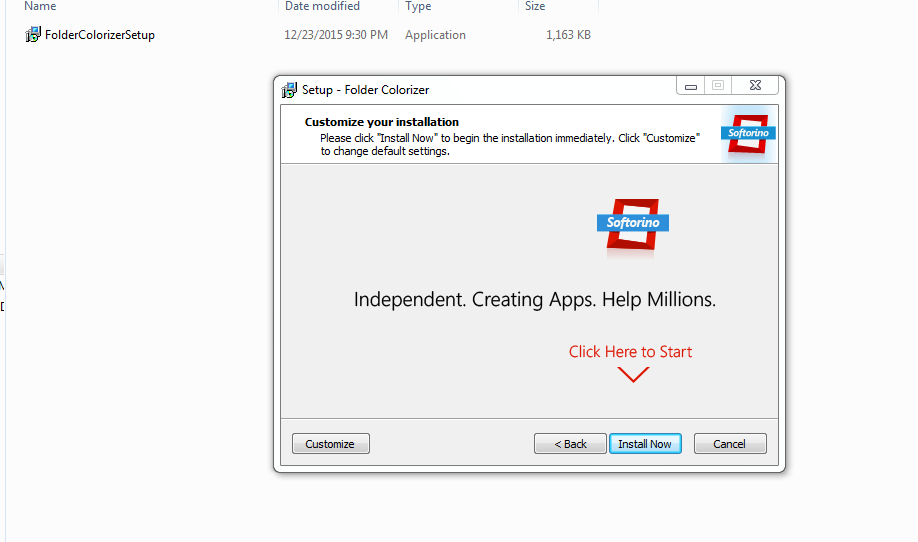The image size is (918, 542).
Task: Click the 1,163 KB size cell
Action: (568, 35)
